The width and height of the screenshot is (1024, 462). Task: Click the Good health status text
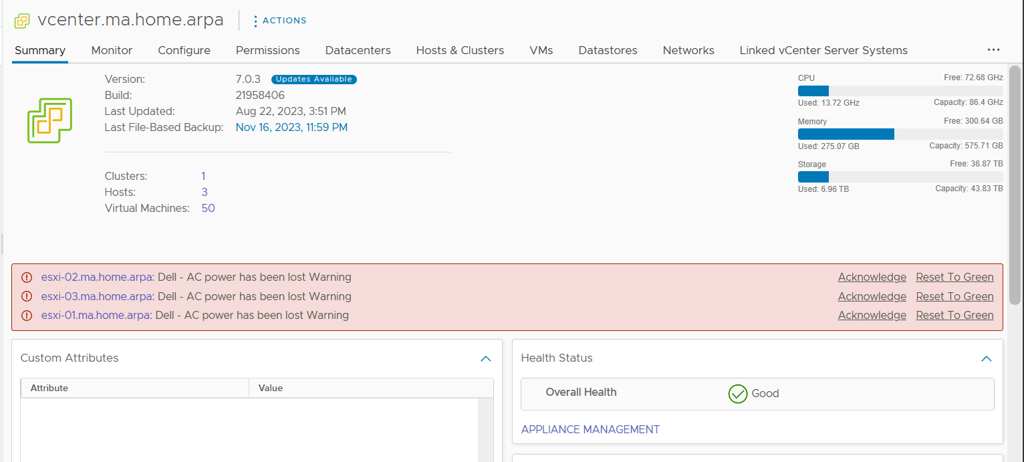[765, 393]
